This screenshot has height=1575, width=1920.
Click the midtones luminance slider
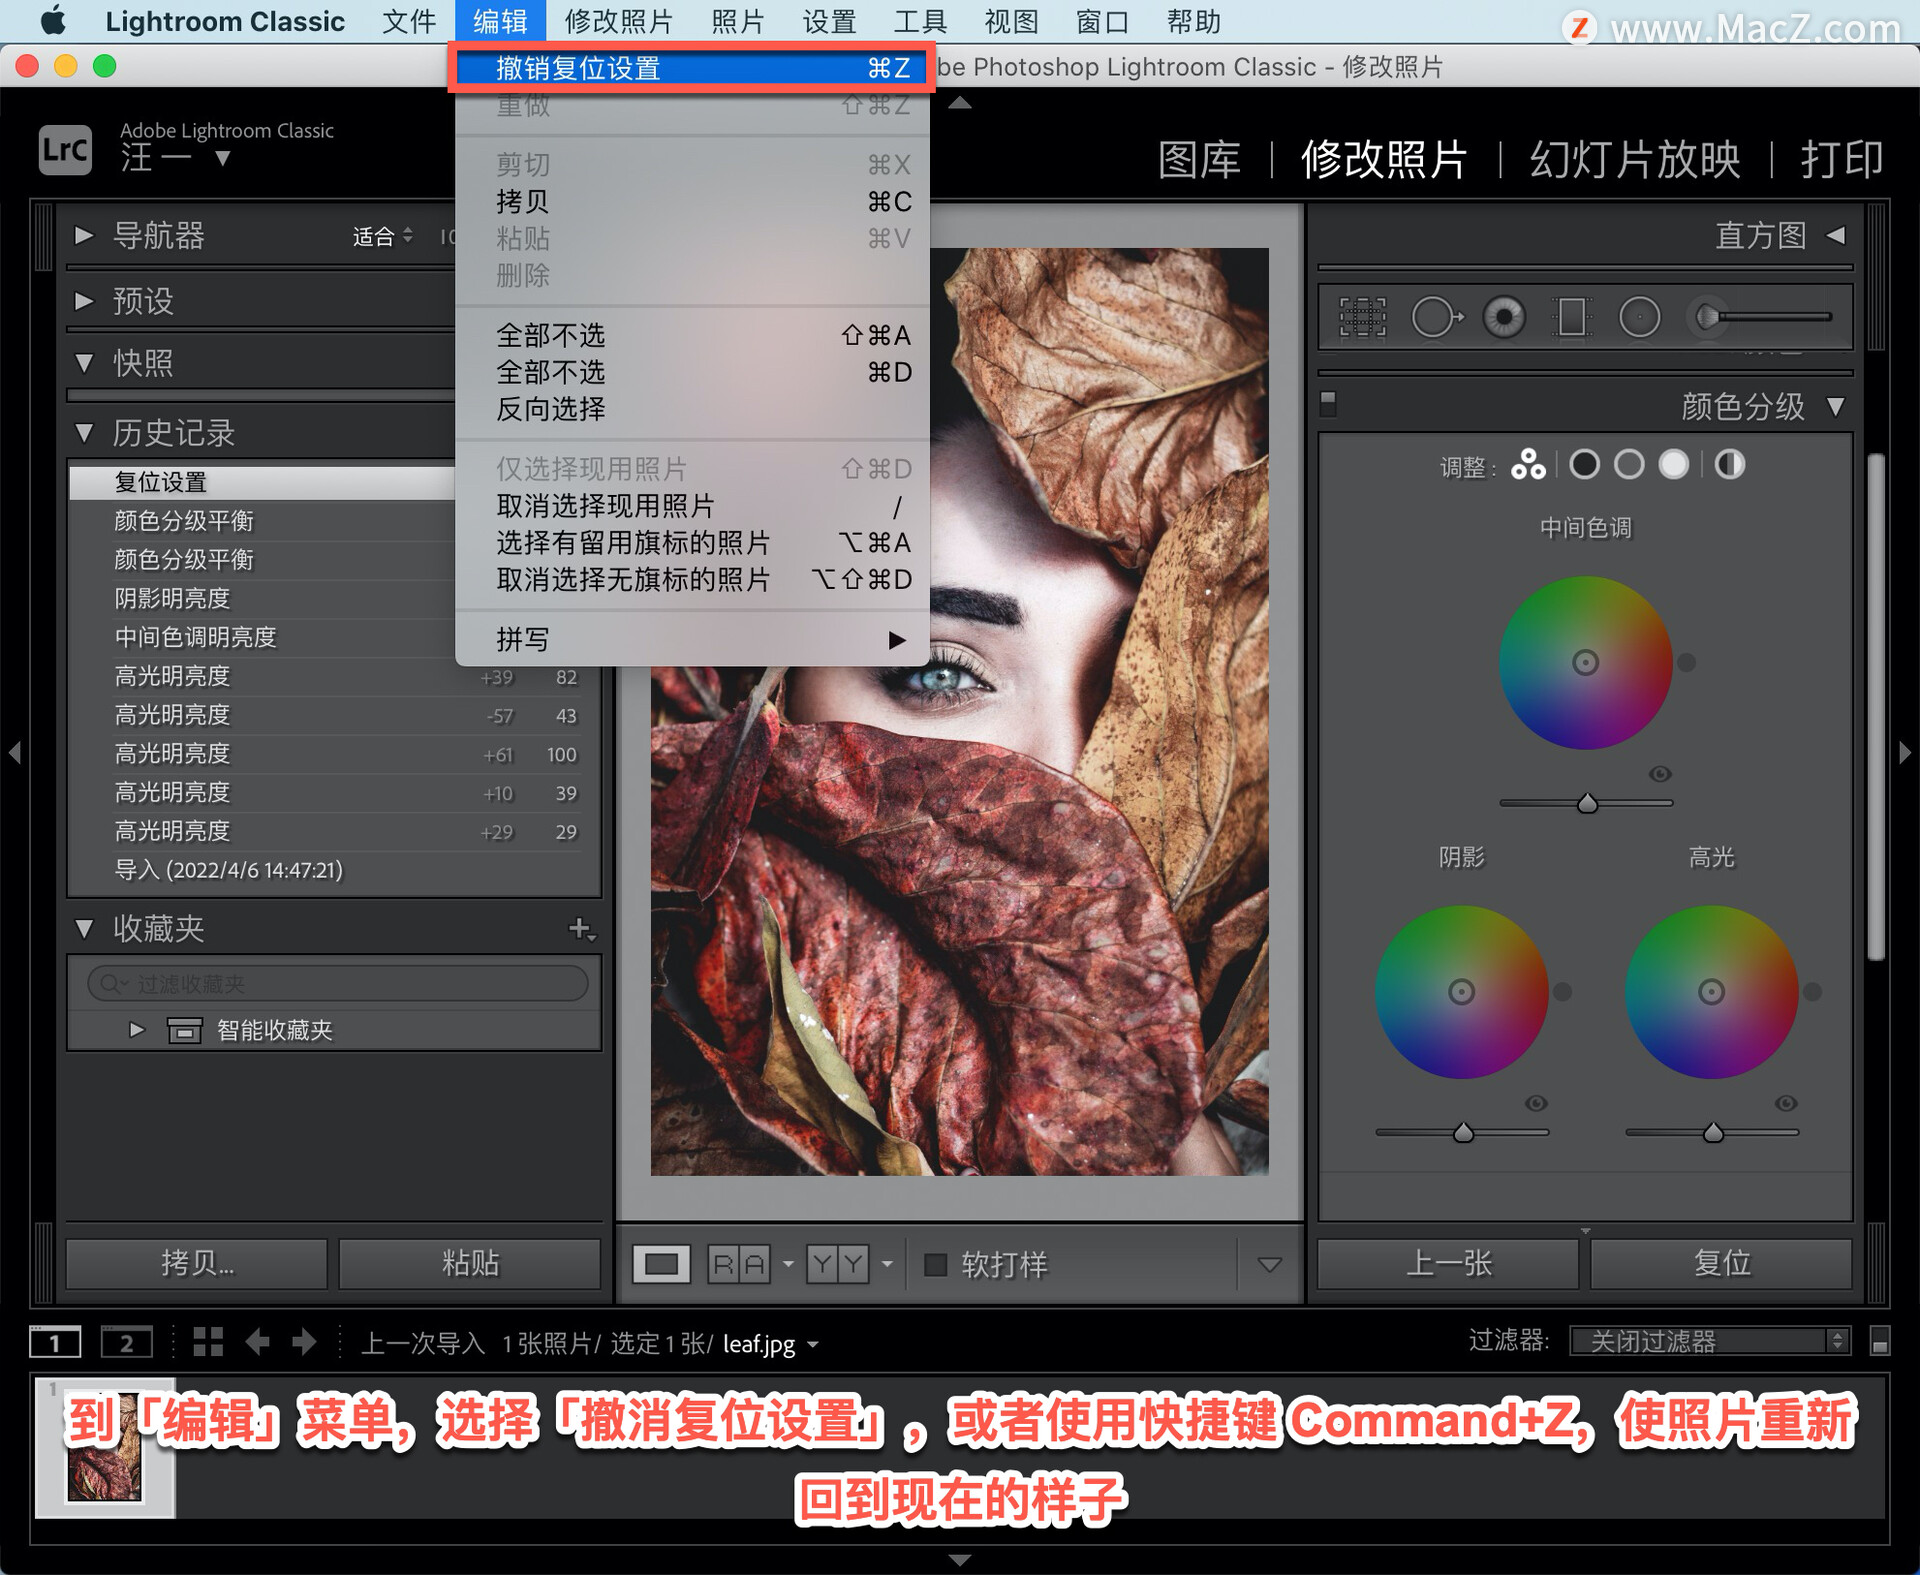pos(1586,803)
